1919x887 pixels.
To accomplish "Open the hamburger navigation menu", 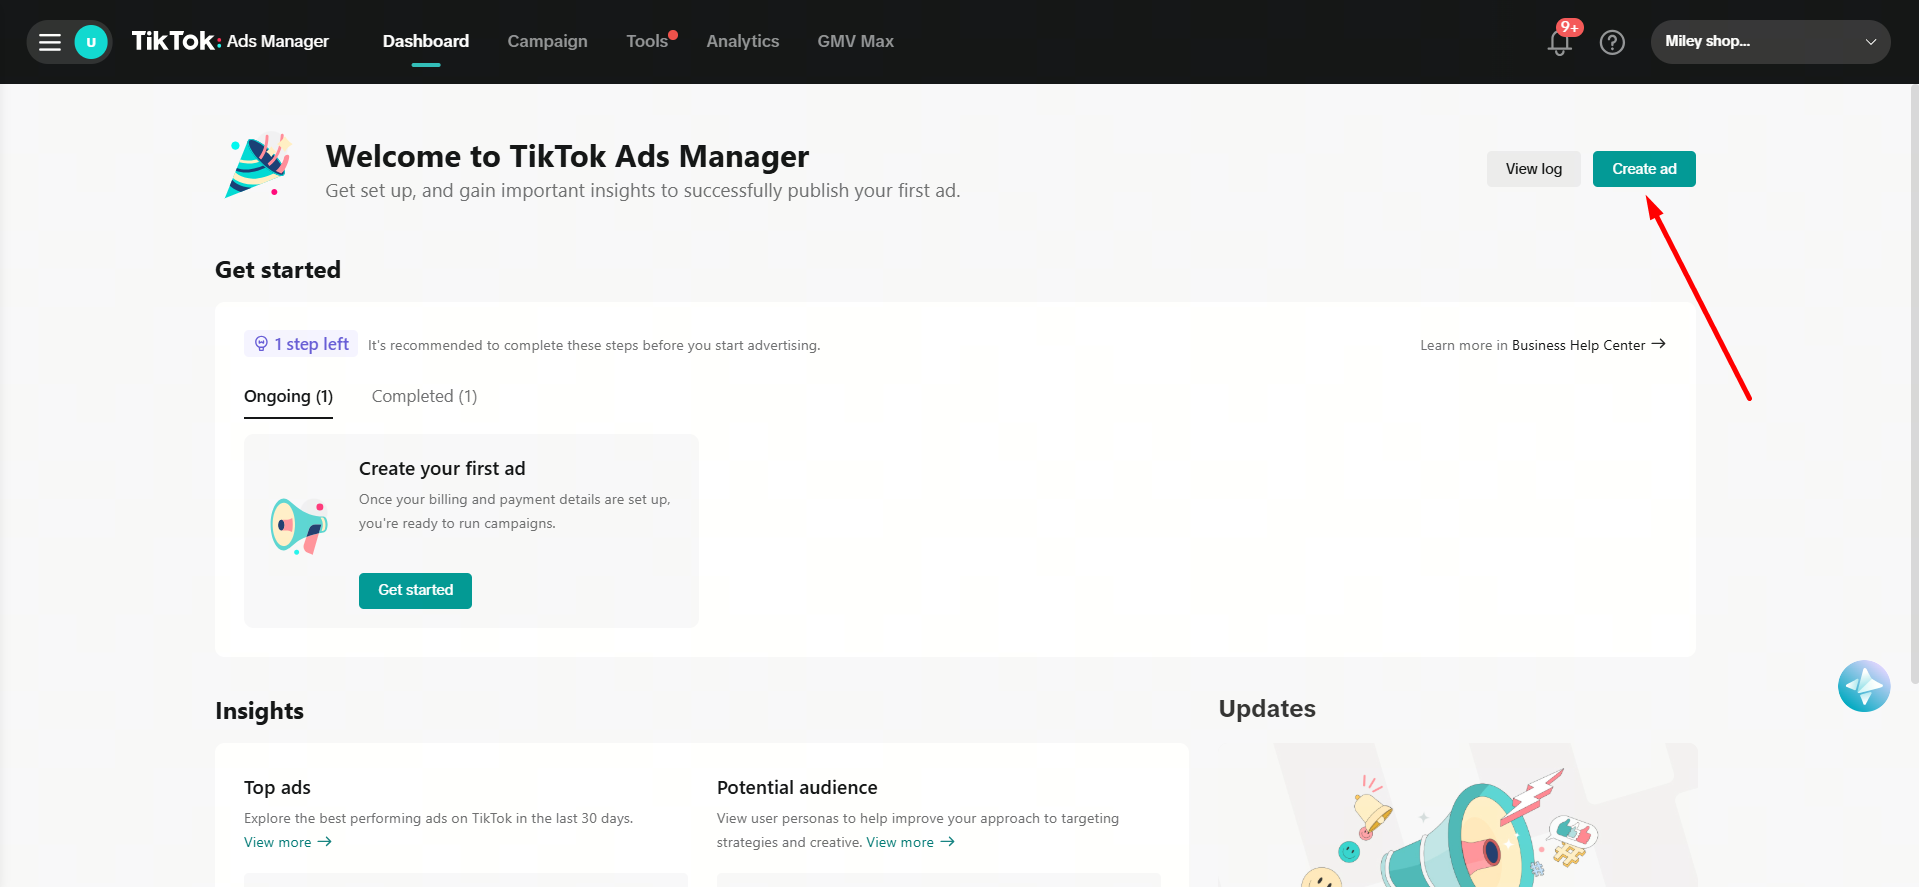I will tap(50, 42).
